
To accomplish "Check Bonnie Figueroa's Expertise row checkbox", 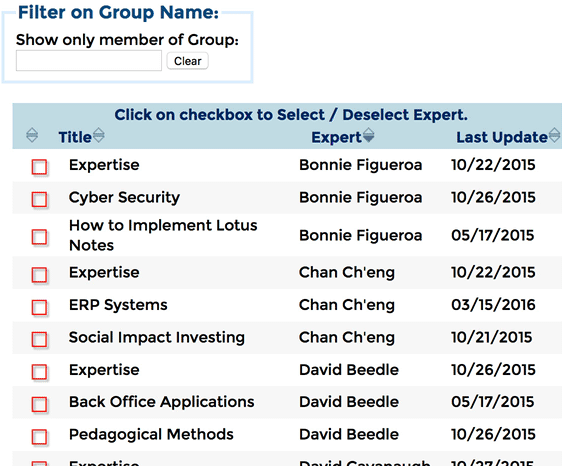I will click(x=39, y=167).
